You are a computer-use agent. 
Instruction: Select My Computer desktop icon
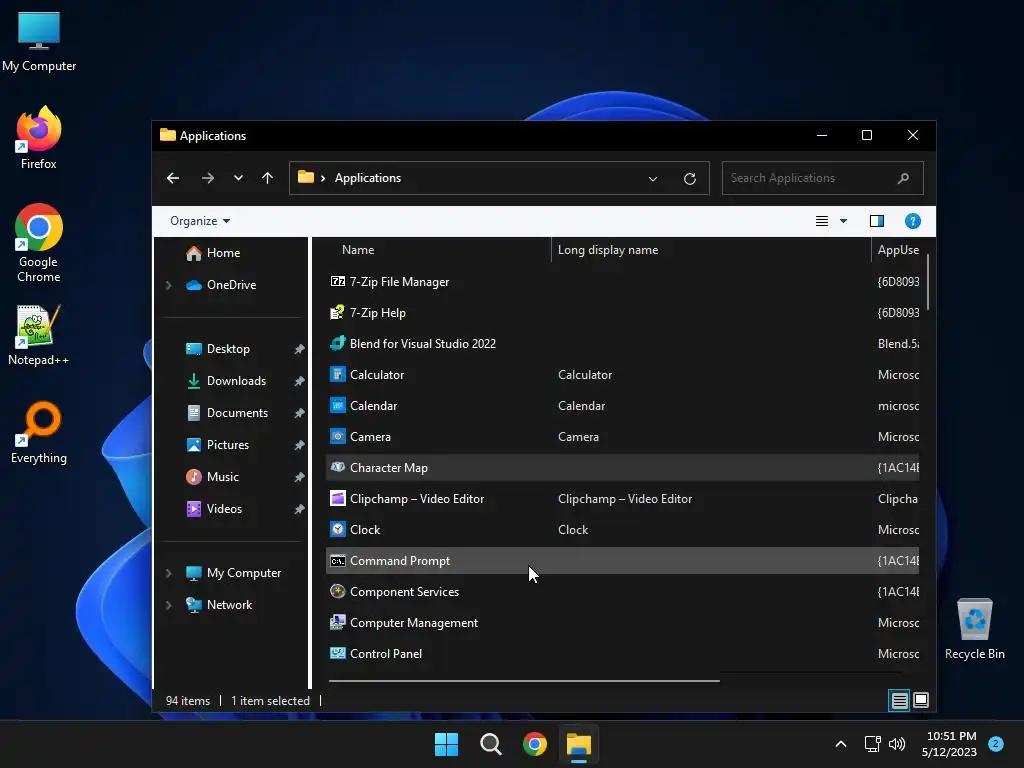(39, 40)
